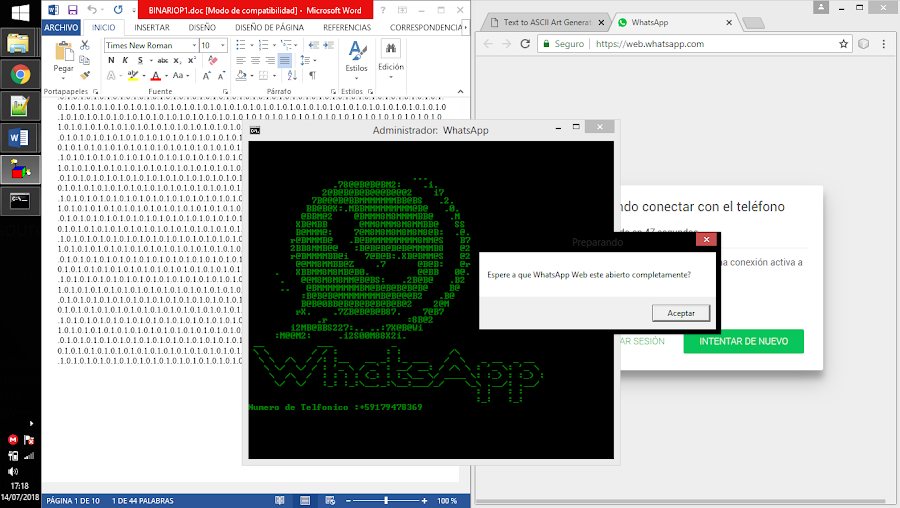Expand the numbered list style dropdown
The image size is (900, 508).
(274, 45)
